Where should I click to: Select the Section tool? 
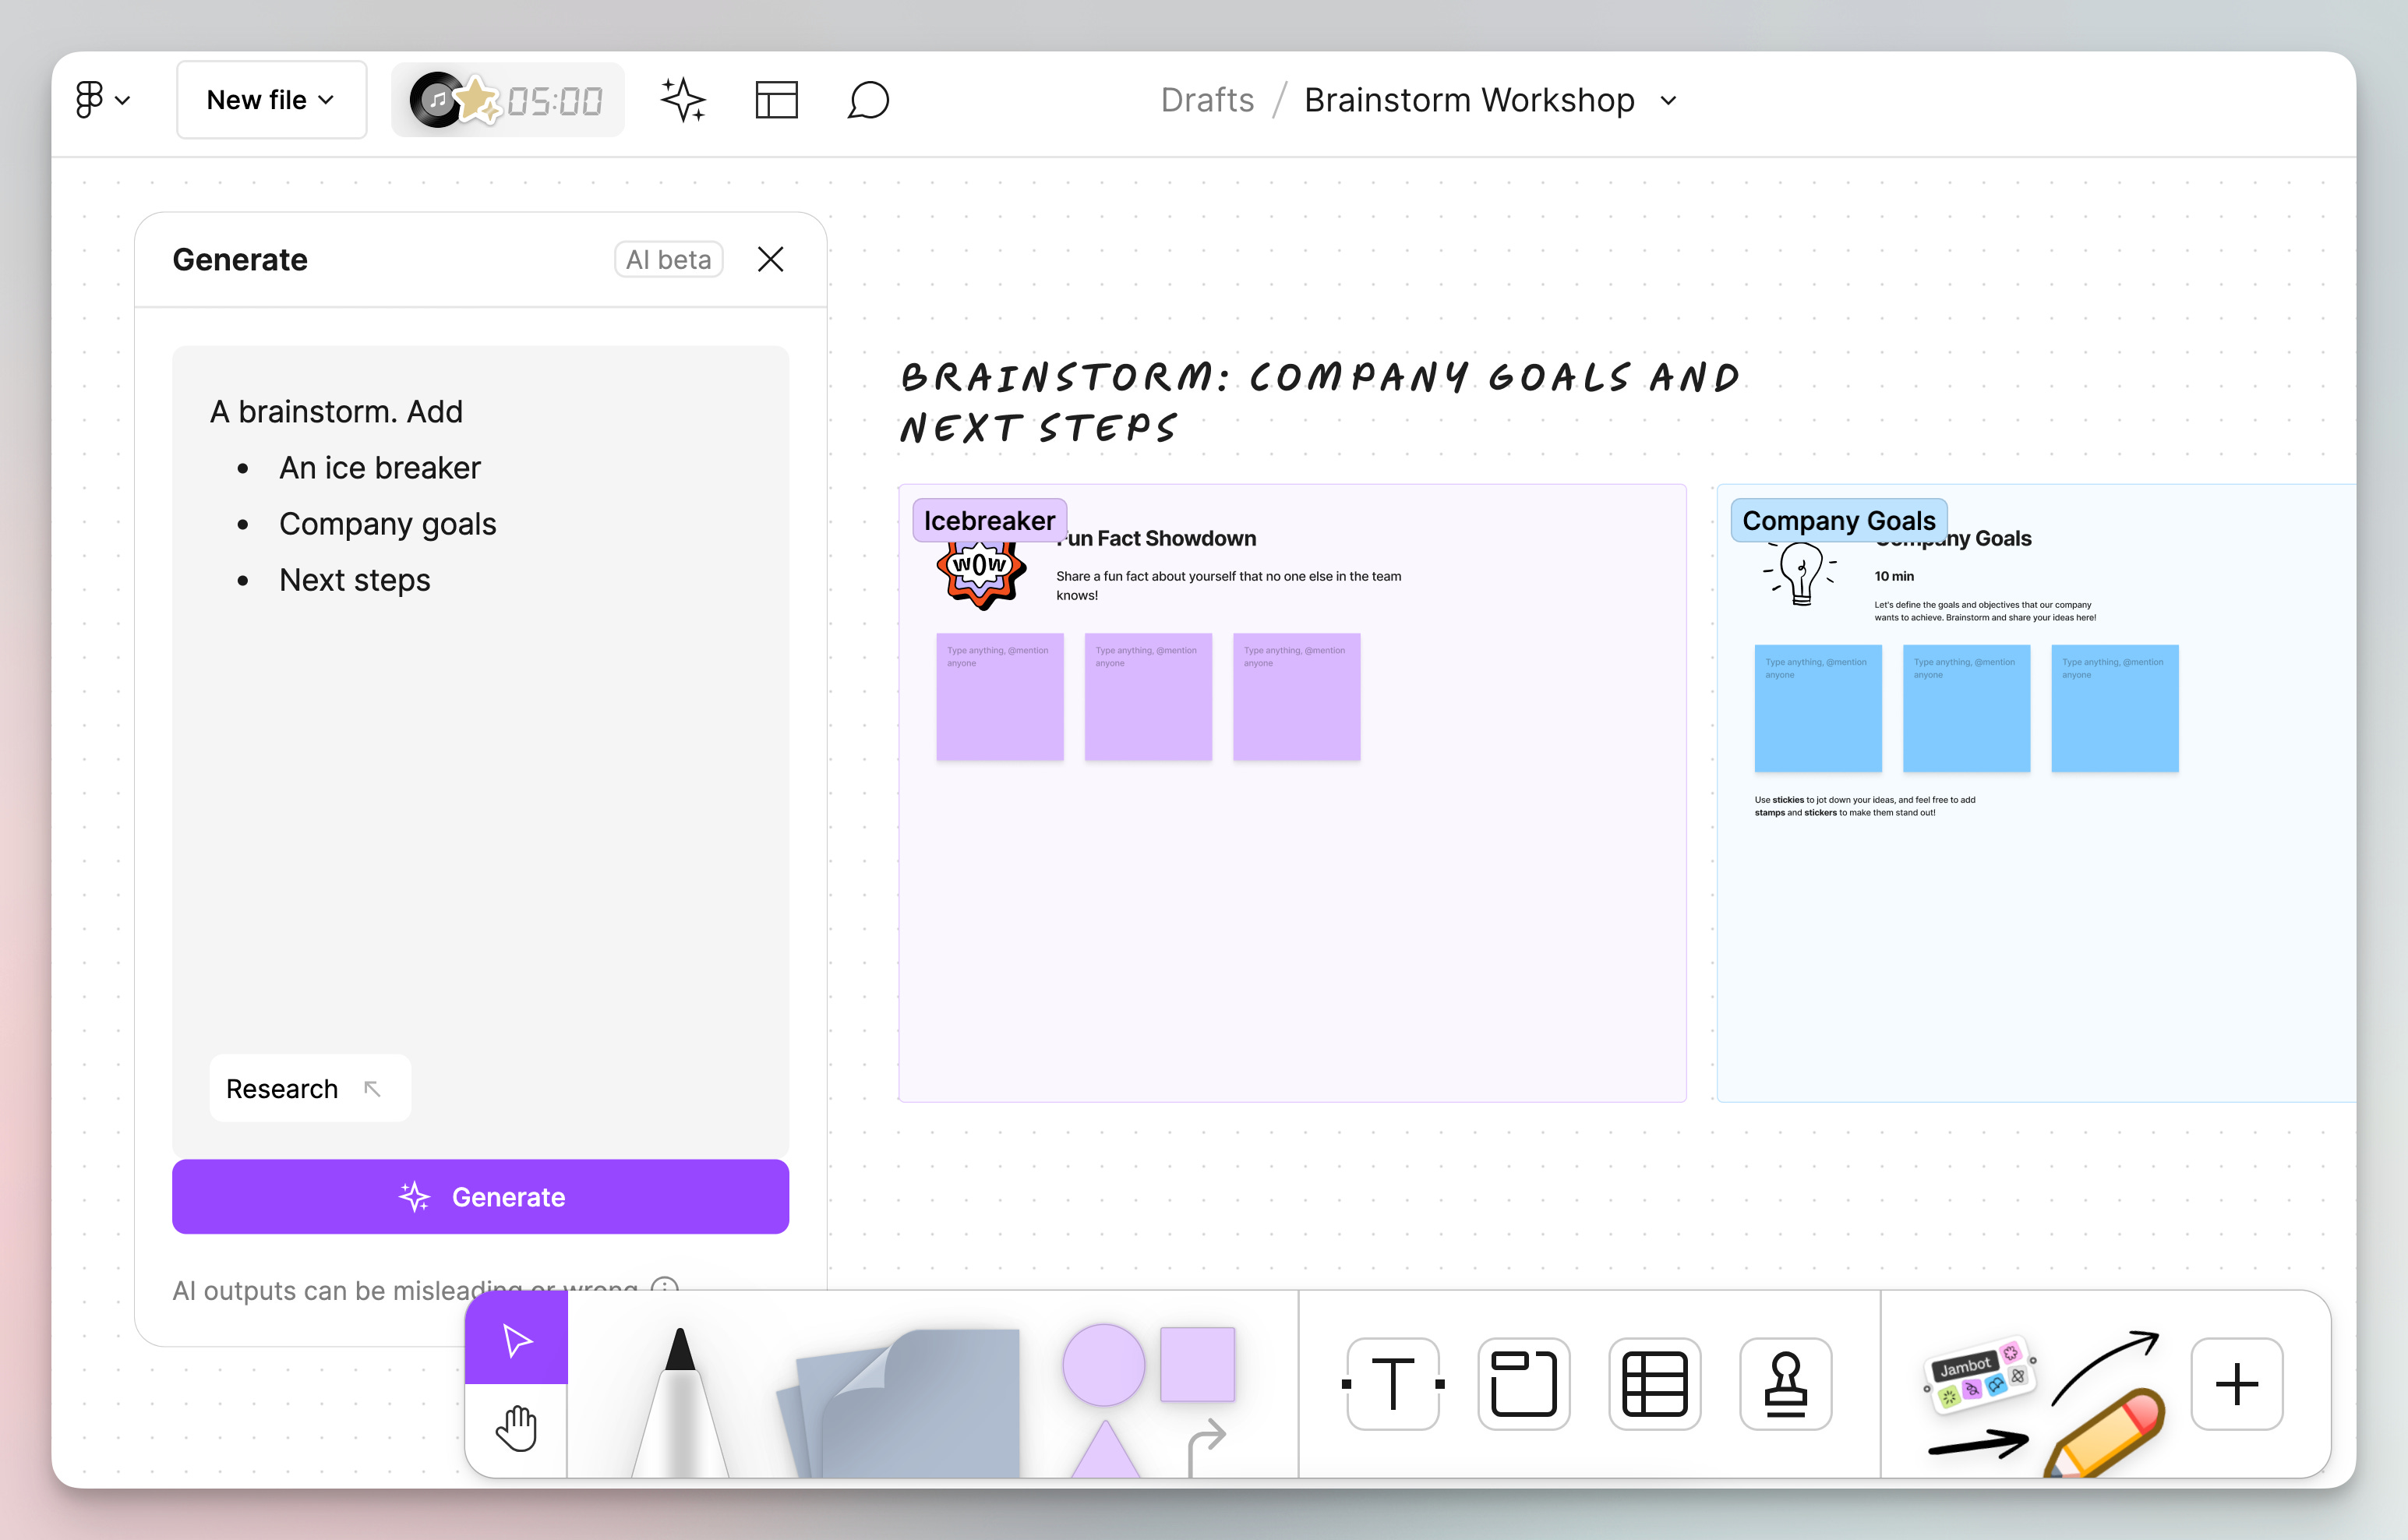coord(1523,1384)
